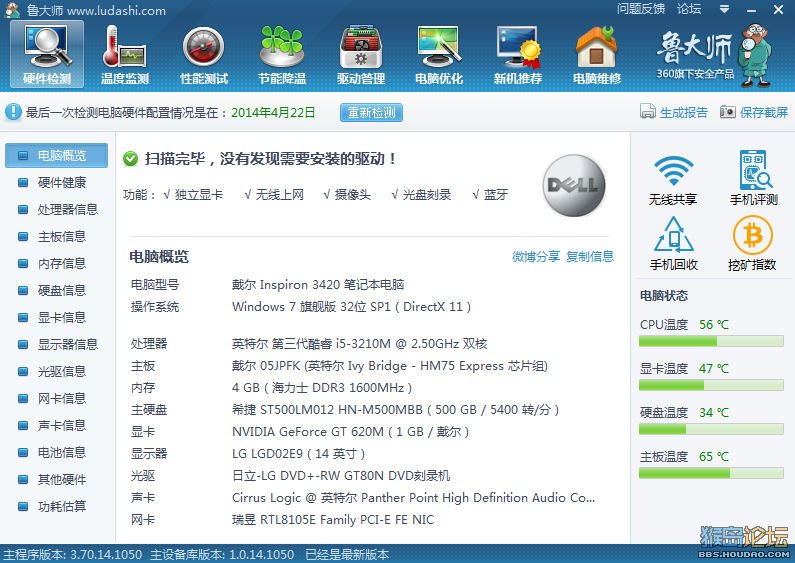Click the 显卡温度 progress bar

tap(711, 385)
